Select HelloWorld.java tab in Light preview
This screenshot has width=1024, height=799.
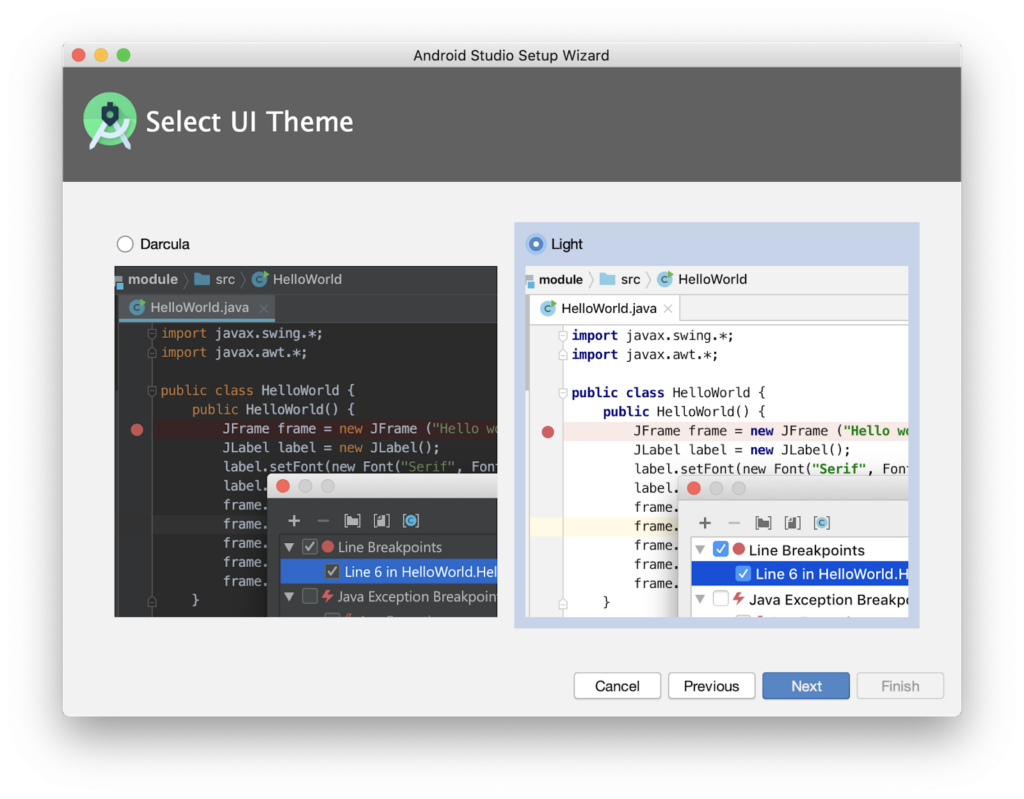coord(608,309)
